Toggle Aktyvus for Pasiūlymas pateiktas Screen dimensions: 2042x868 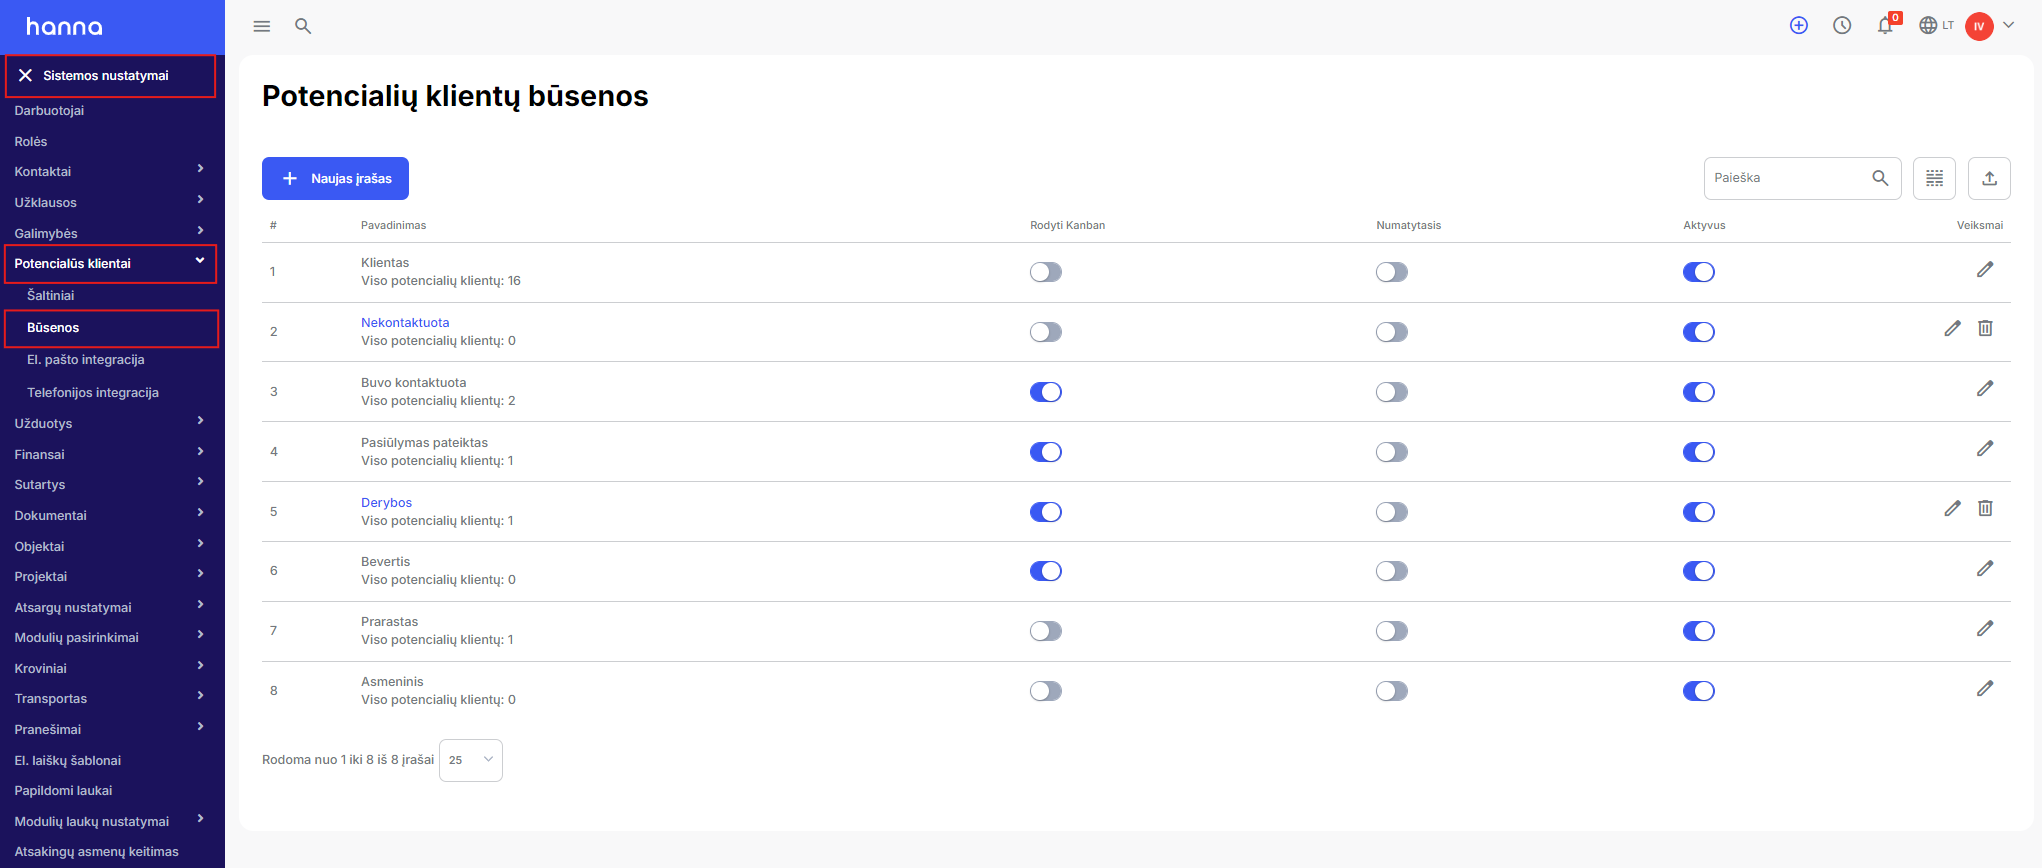1699,452
